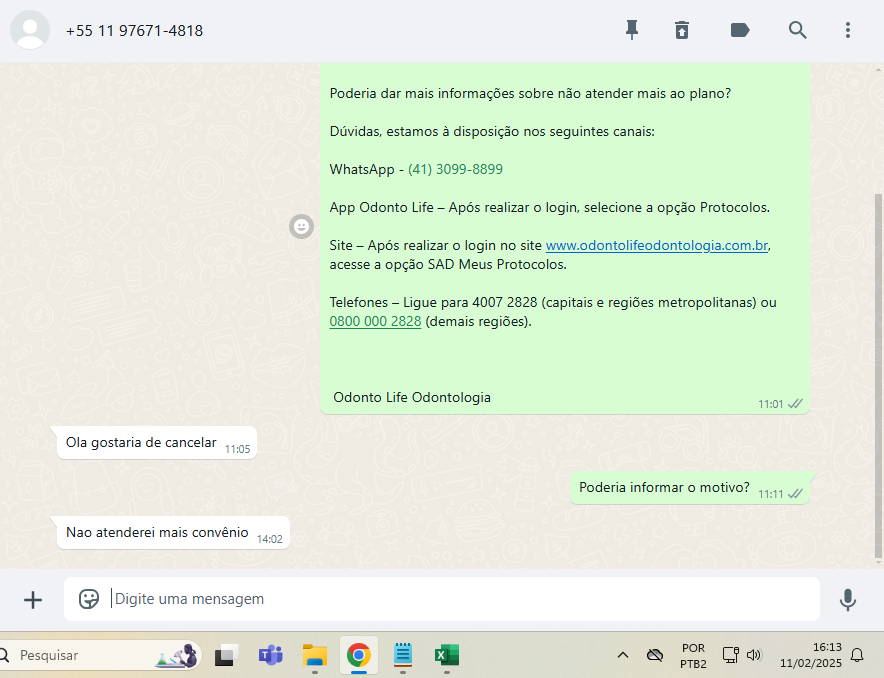Delete this chat using the trash icon
The width and height of the screenshot is (884, 678).
[682, 30]
